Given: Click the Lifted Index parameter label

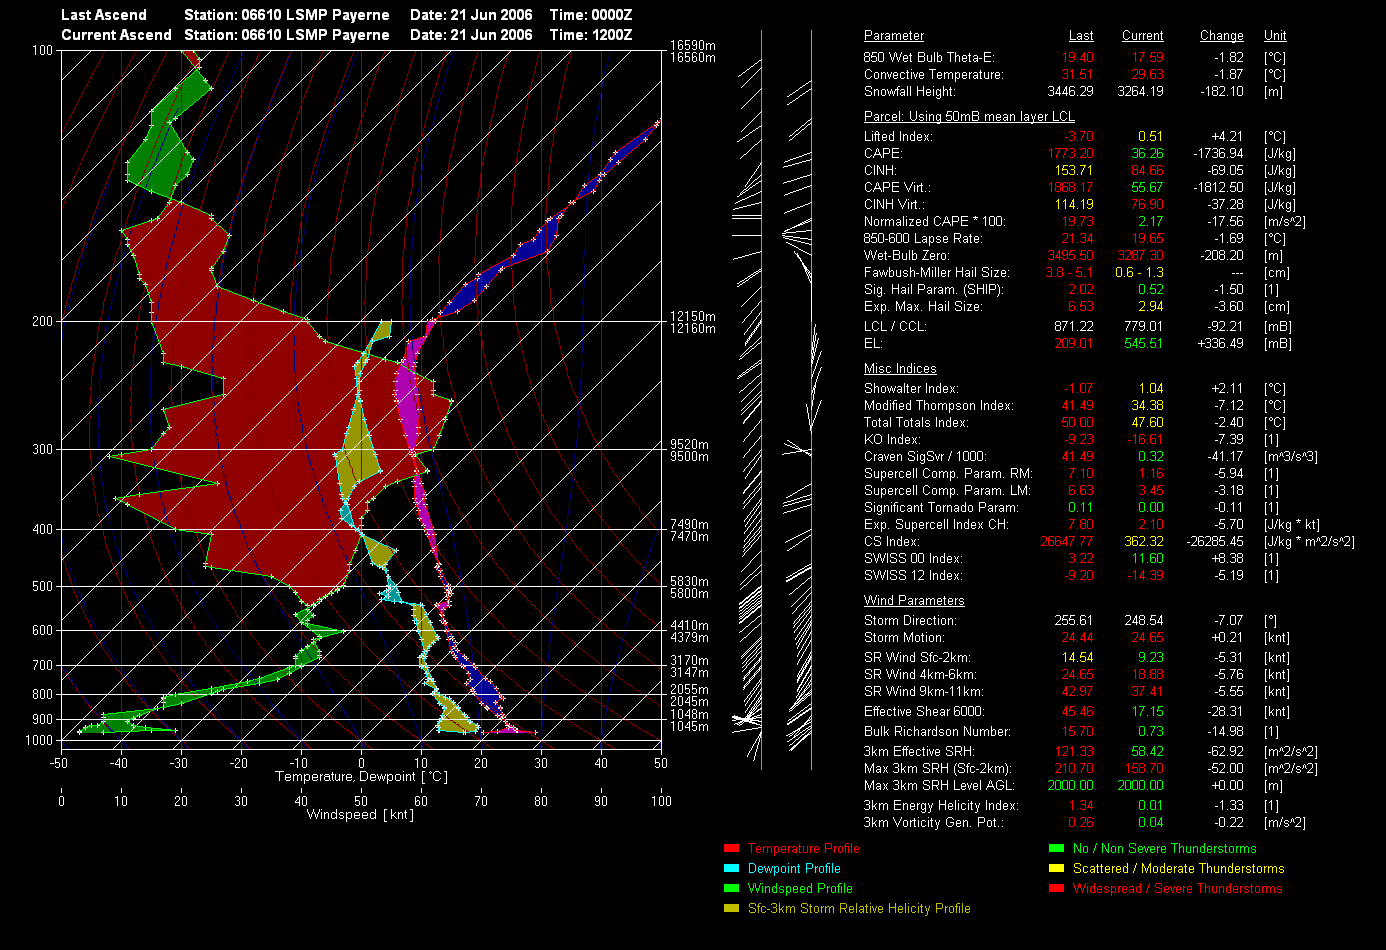Looking at the screenshot, I should (897, 137).
